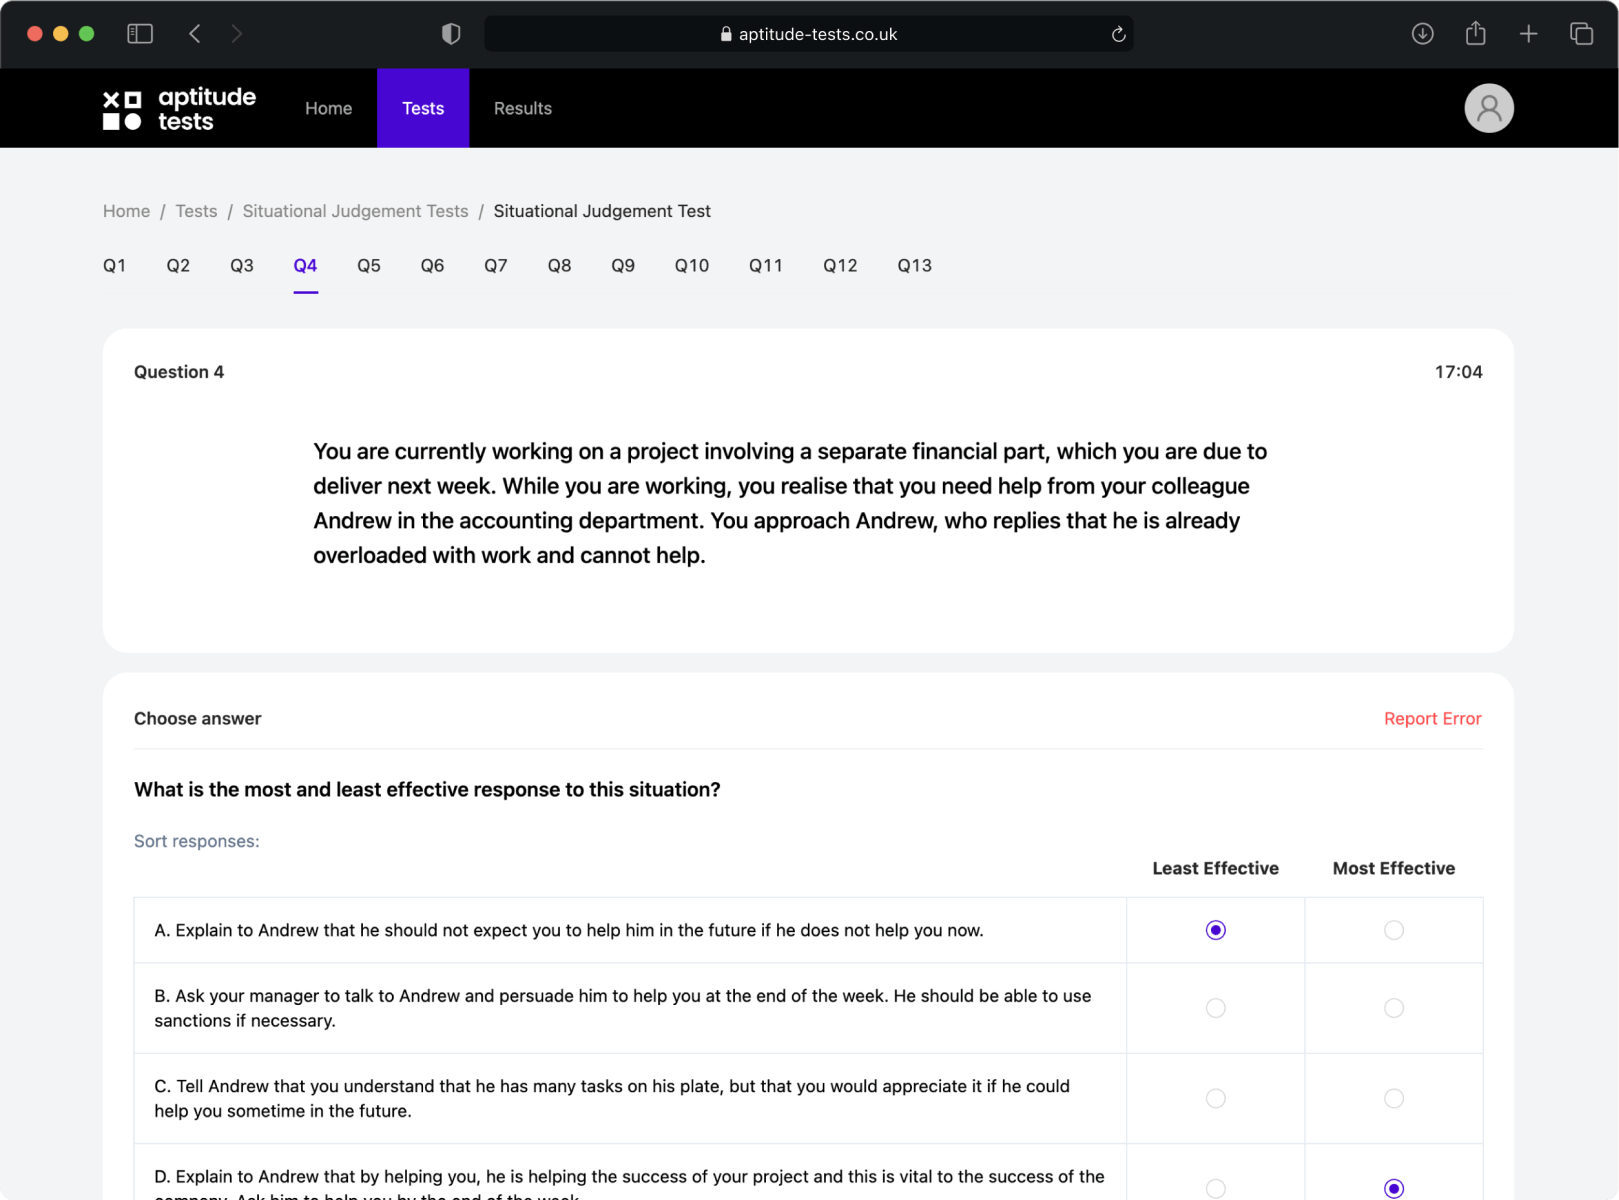This screenshot has width=1619, height=1200.
Task: Go to Home in navigation bar
Action: (x=328, y=108)
